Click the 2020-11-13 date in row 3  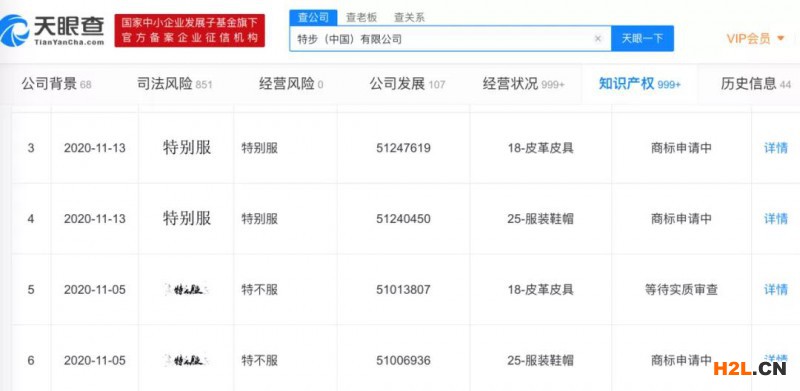pos(94,148)
